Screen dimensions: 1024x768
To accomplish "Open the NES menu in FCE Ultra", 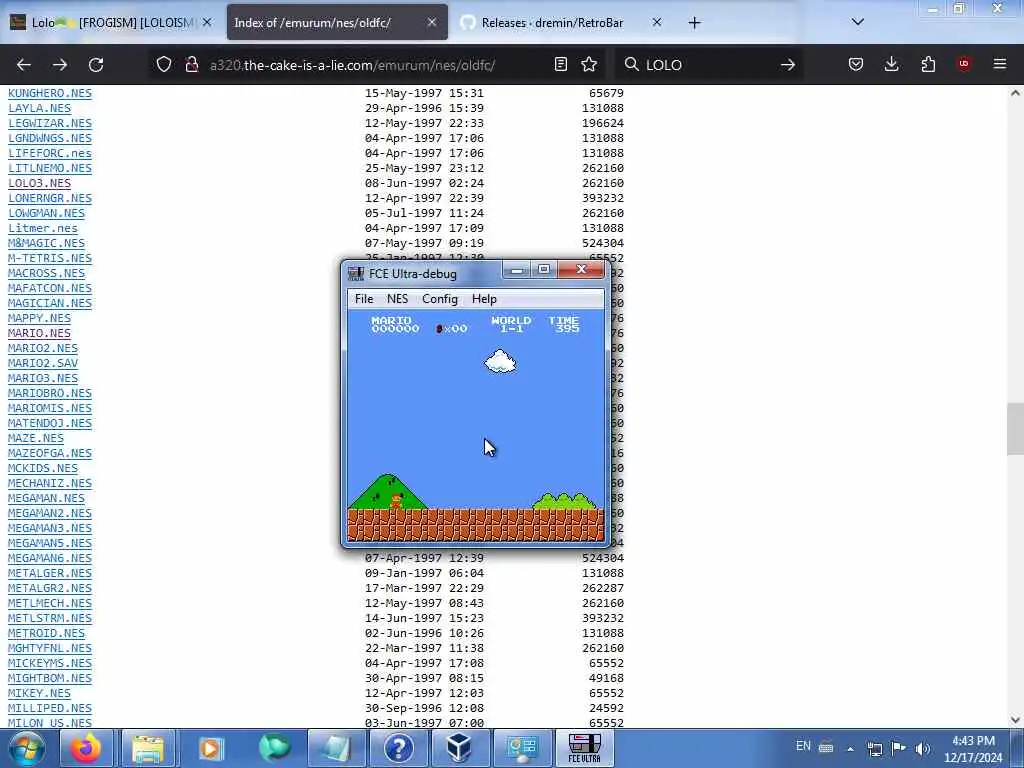I will click(x=397, y=298).
